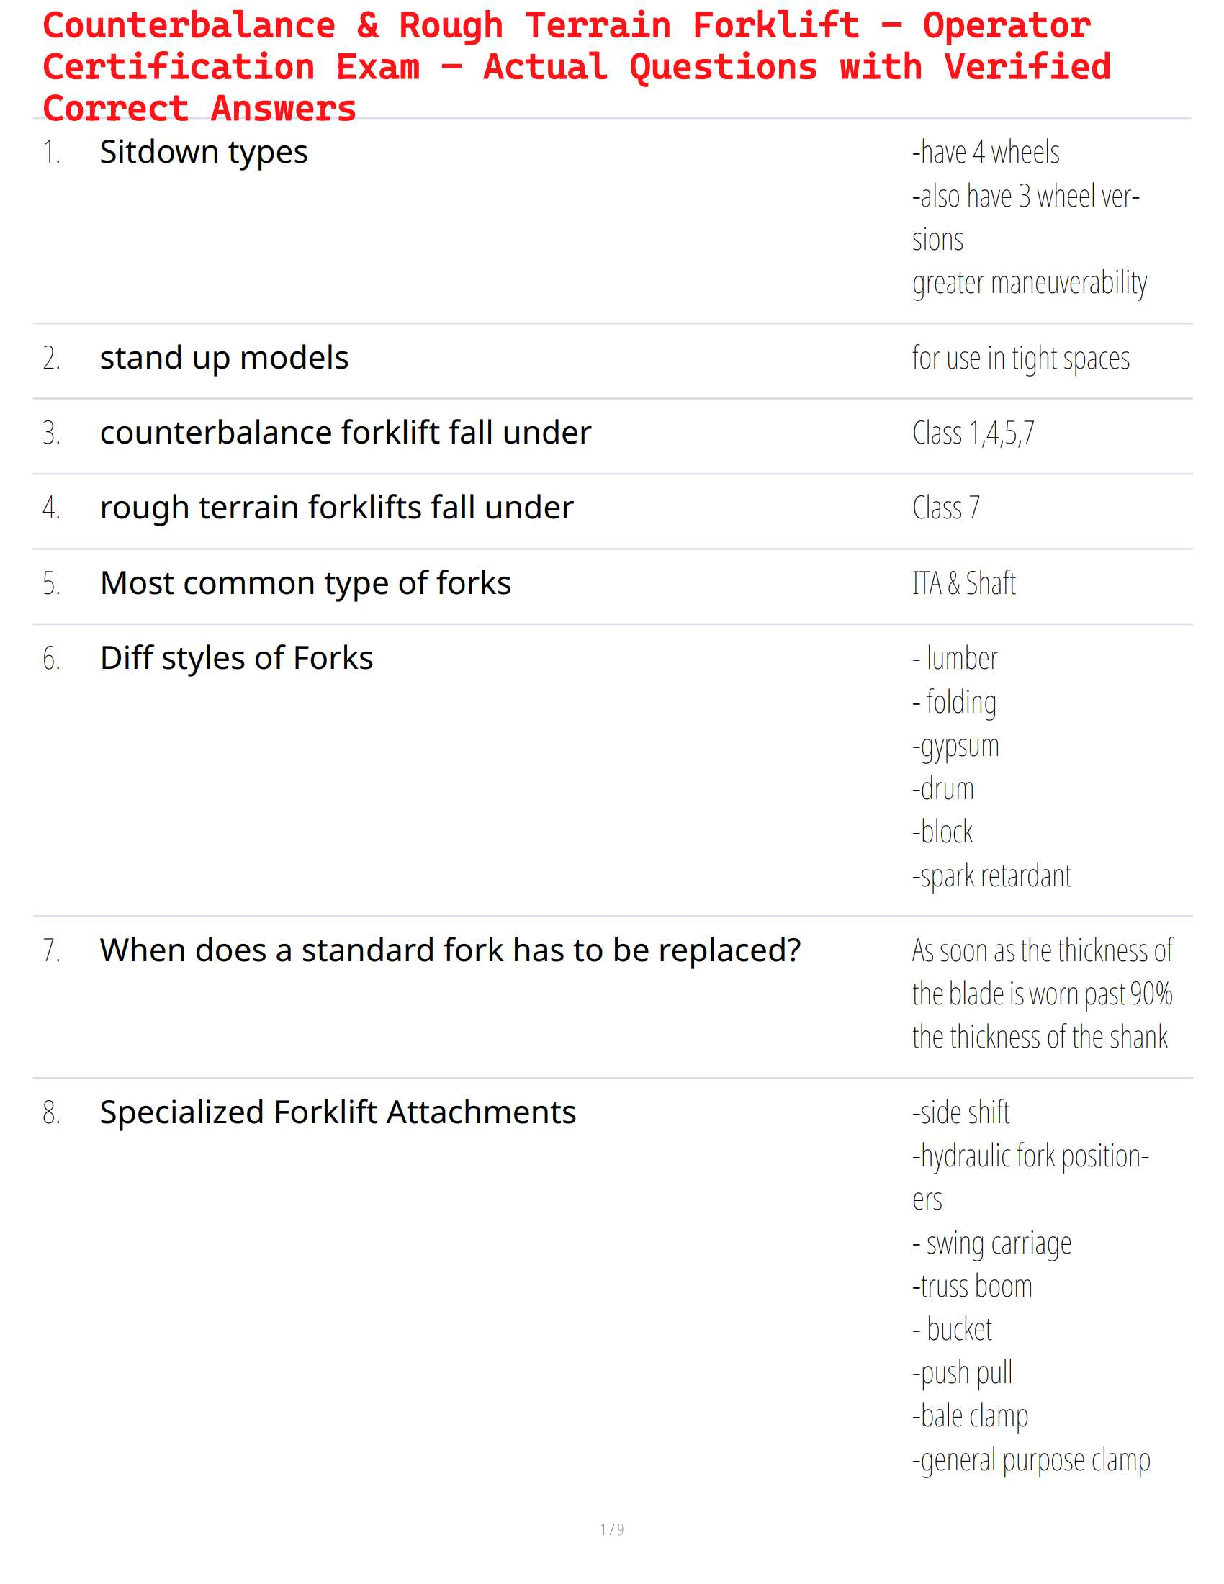Click the "-truss boom" attachment entry
Image resolution: width=1224 pixels, height=1584 pixels.
pos(971,1286)
